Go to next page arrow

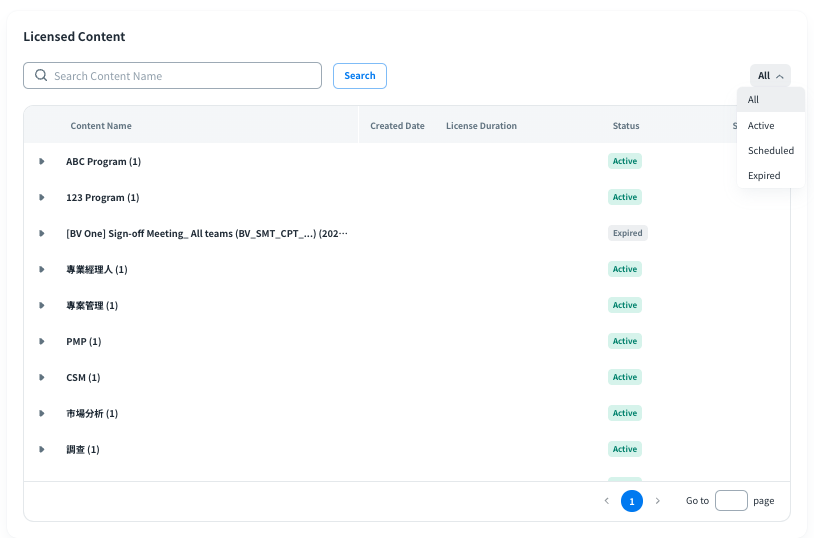coord(657,501)
